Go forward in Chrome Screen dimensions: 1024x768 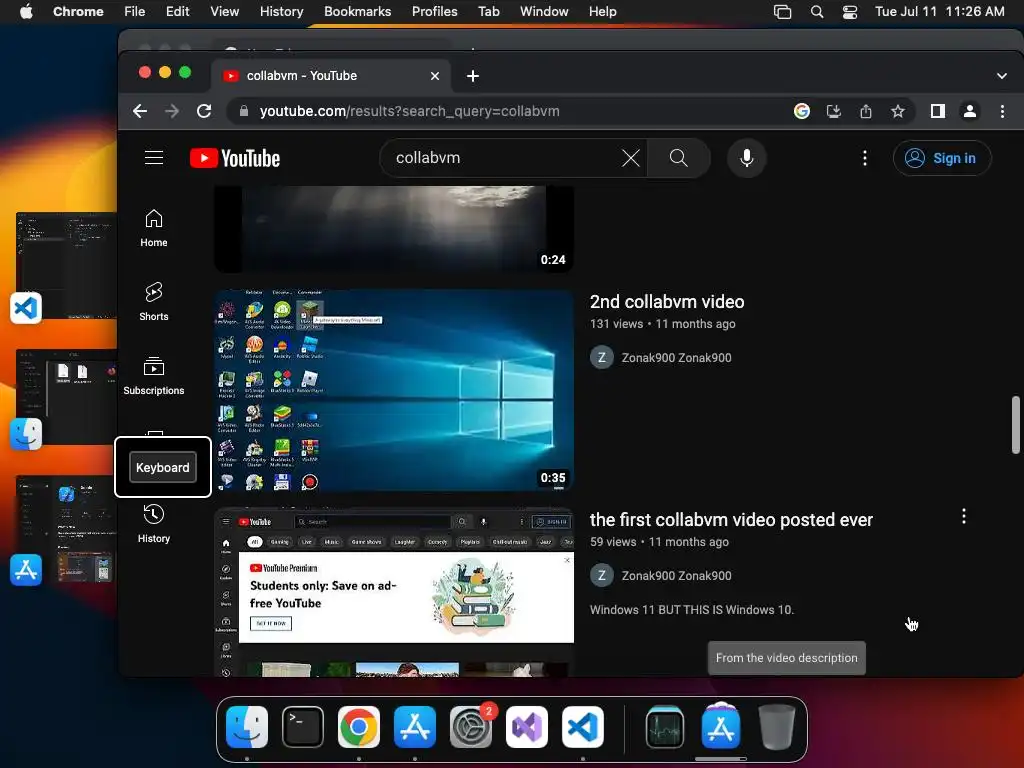click(x=172, y=111)
